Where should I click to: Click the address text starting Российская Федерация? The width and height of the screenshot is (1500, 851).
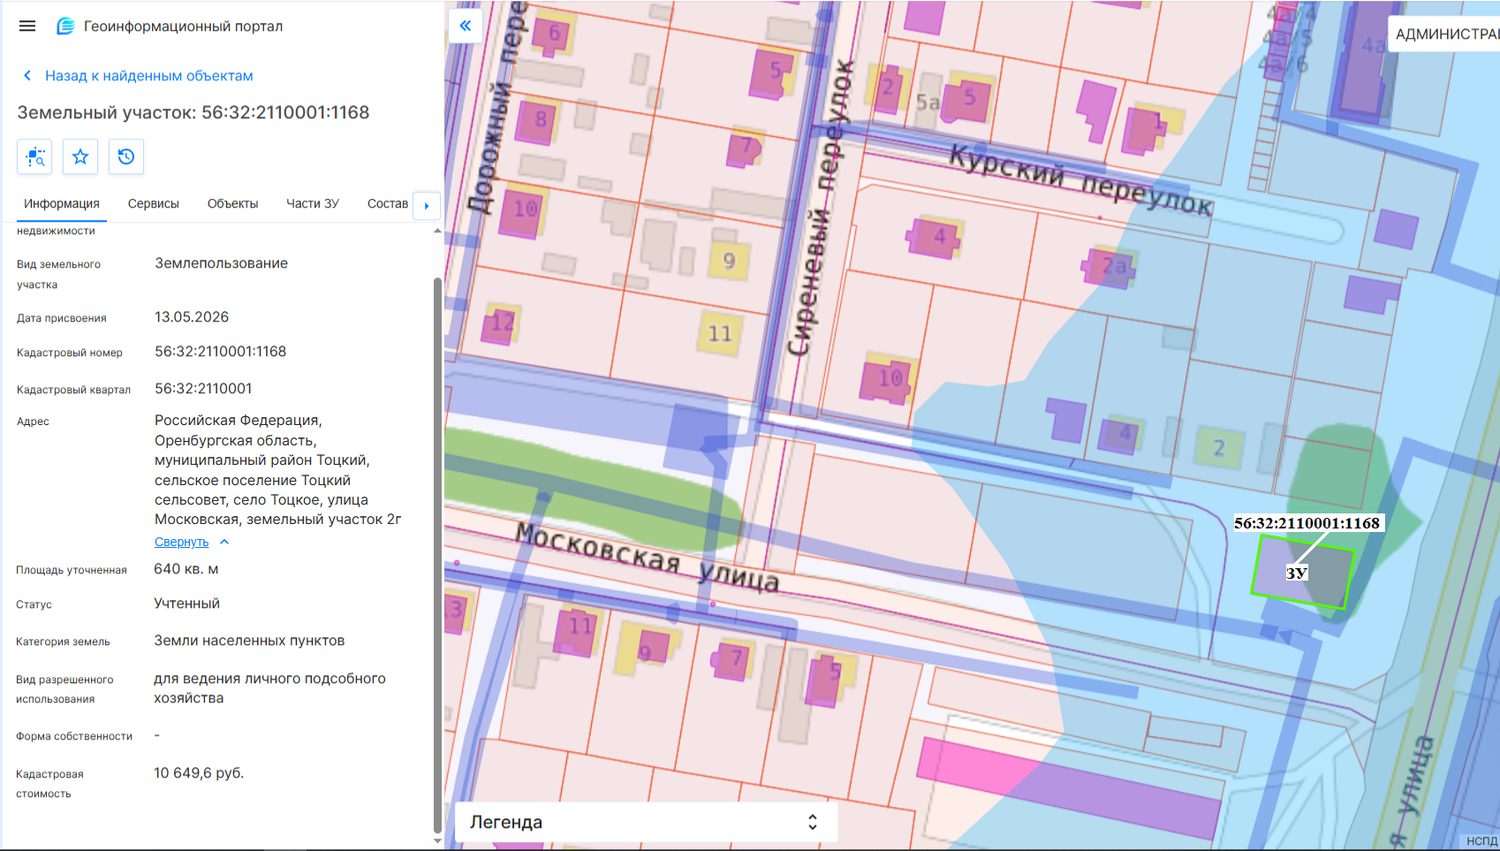[x=278, y=469]
